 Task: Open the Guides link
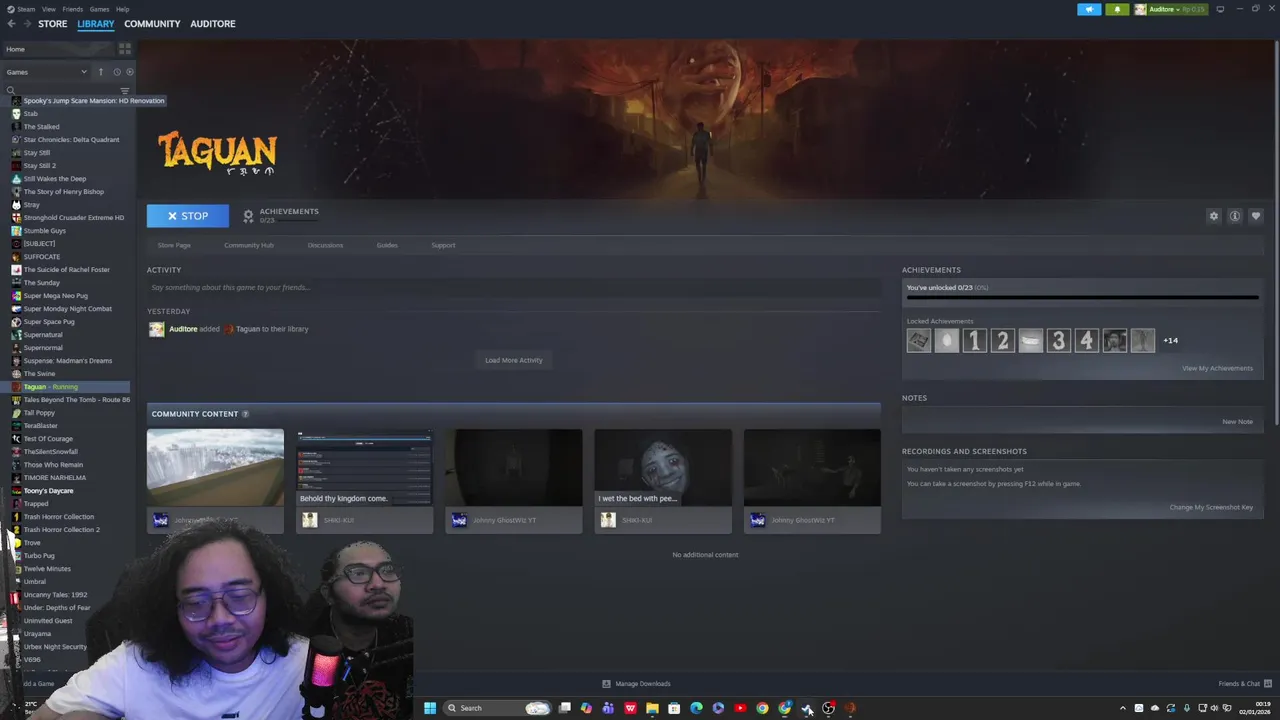[387, 245]
